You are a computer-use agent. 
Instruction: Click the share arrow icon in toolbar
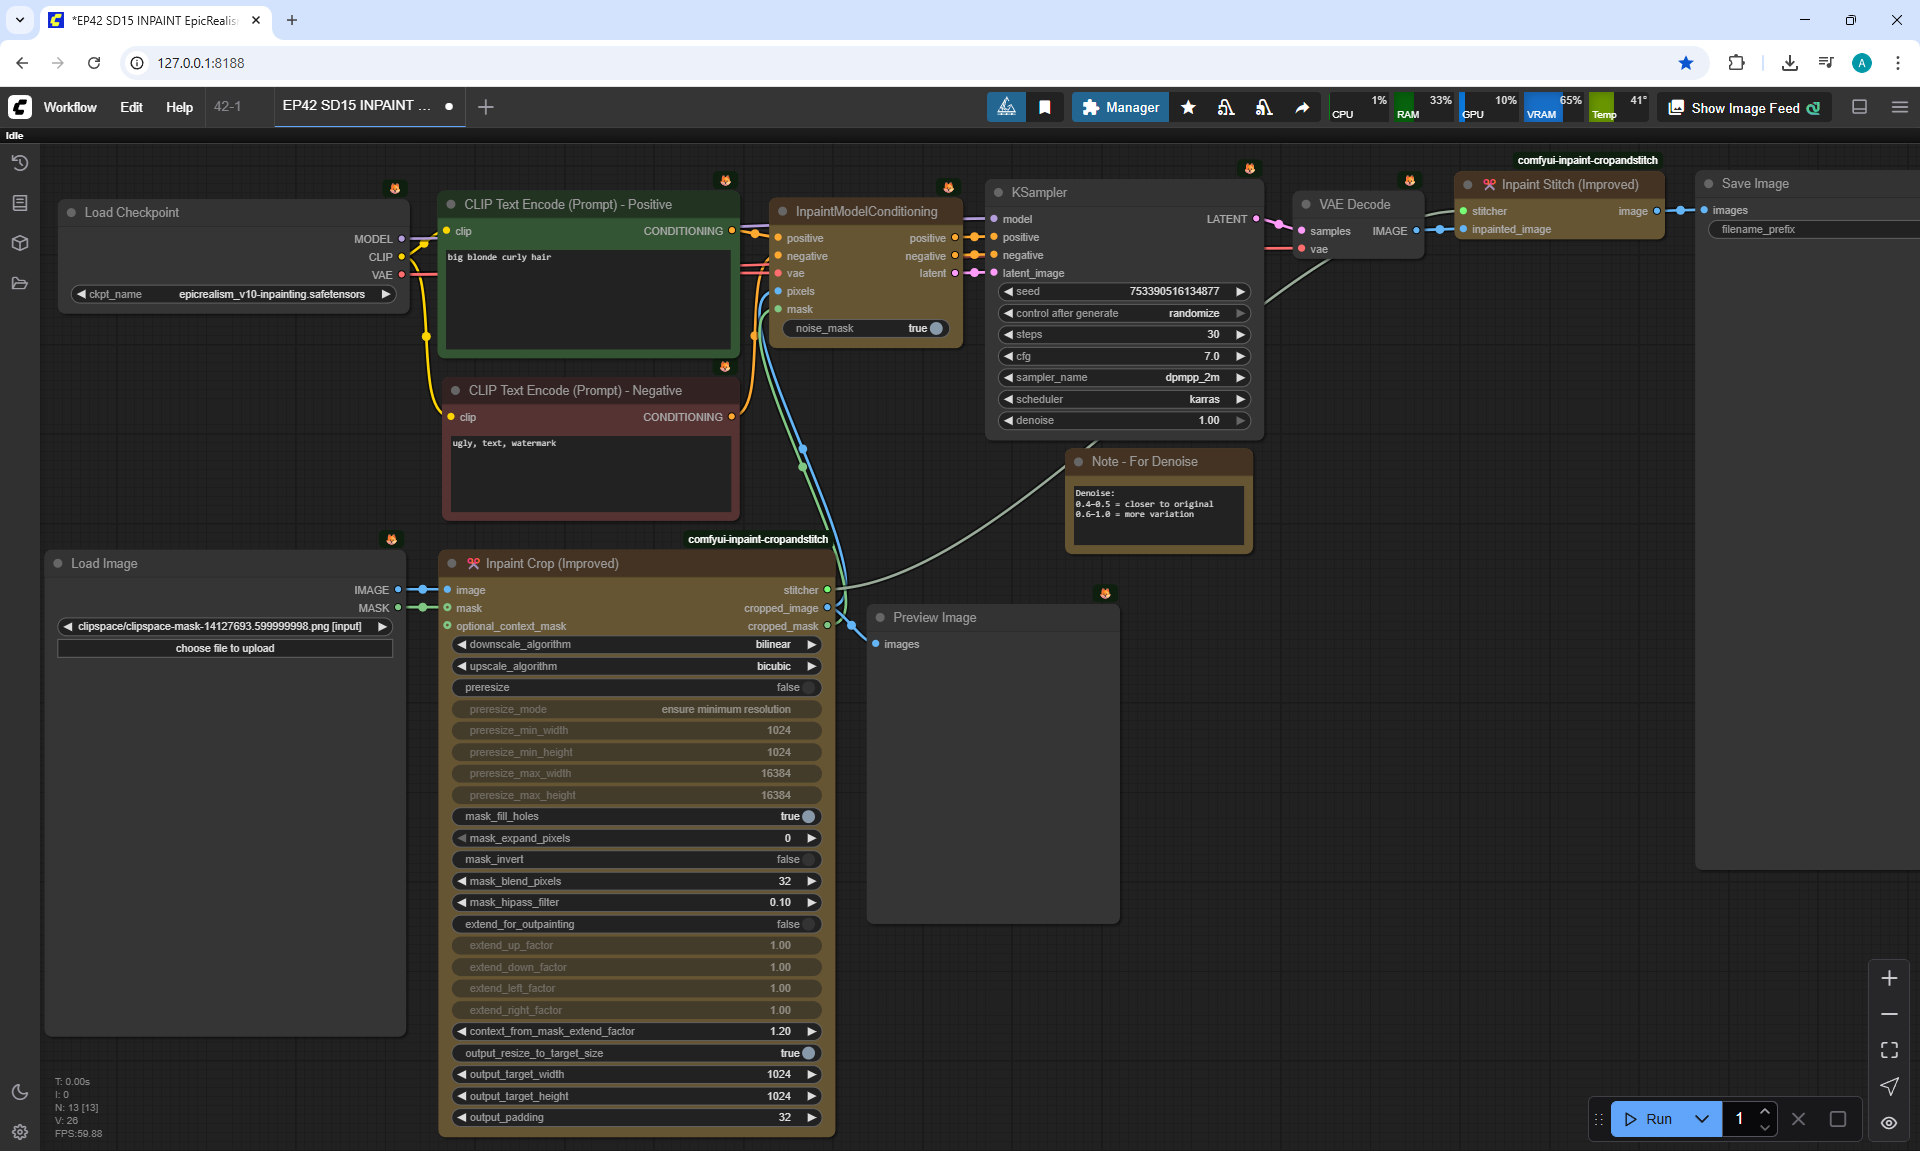pos(1302,107)
